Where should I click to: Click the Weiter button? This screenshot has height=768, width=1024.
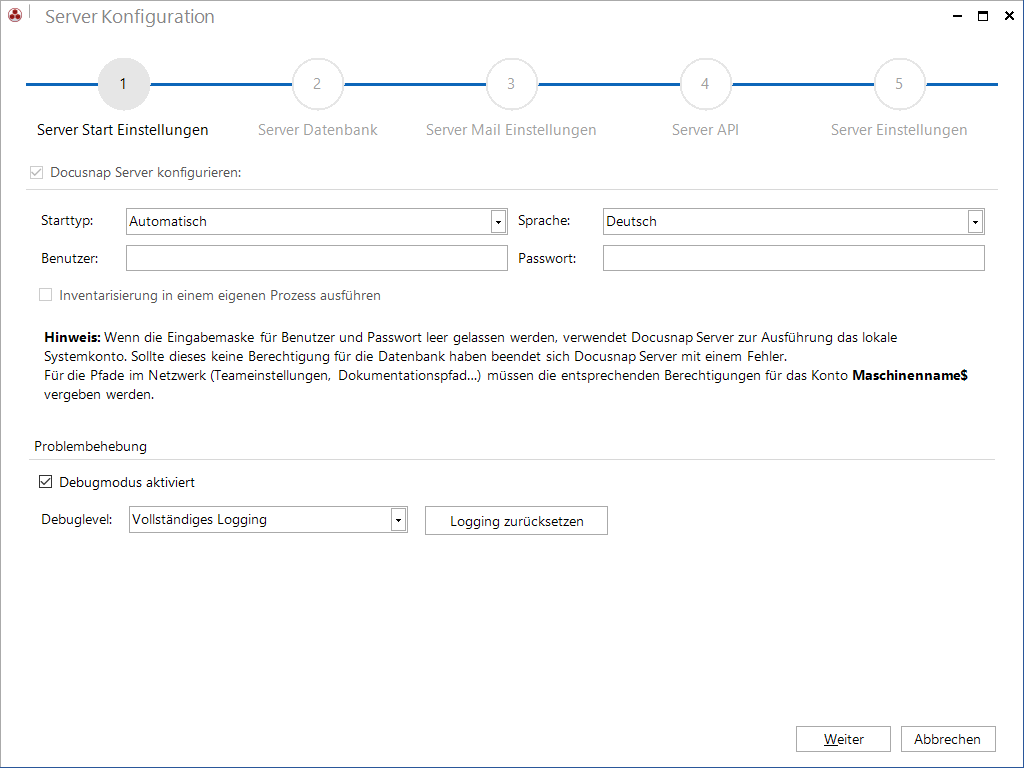[x=843, y=739]
